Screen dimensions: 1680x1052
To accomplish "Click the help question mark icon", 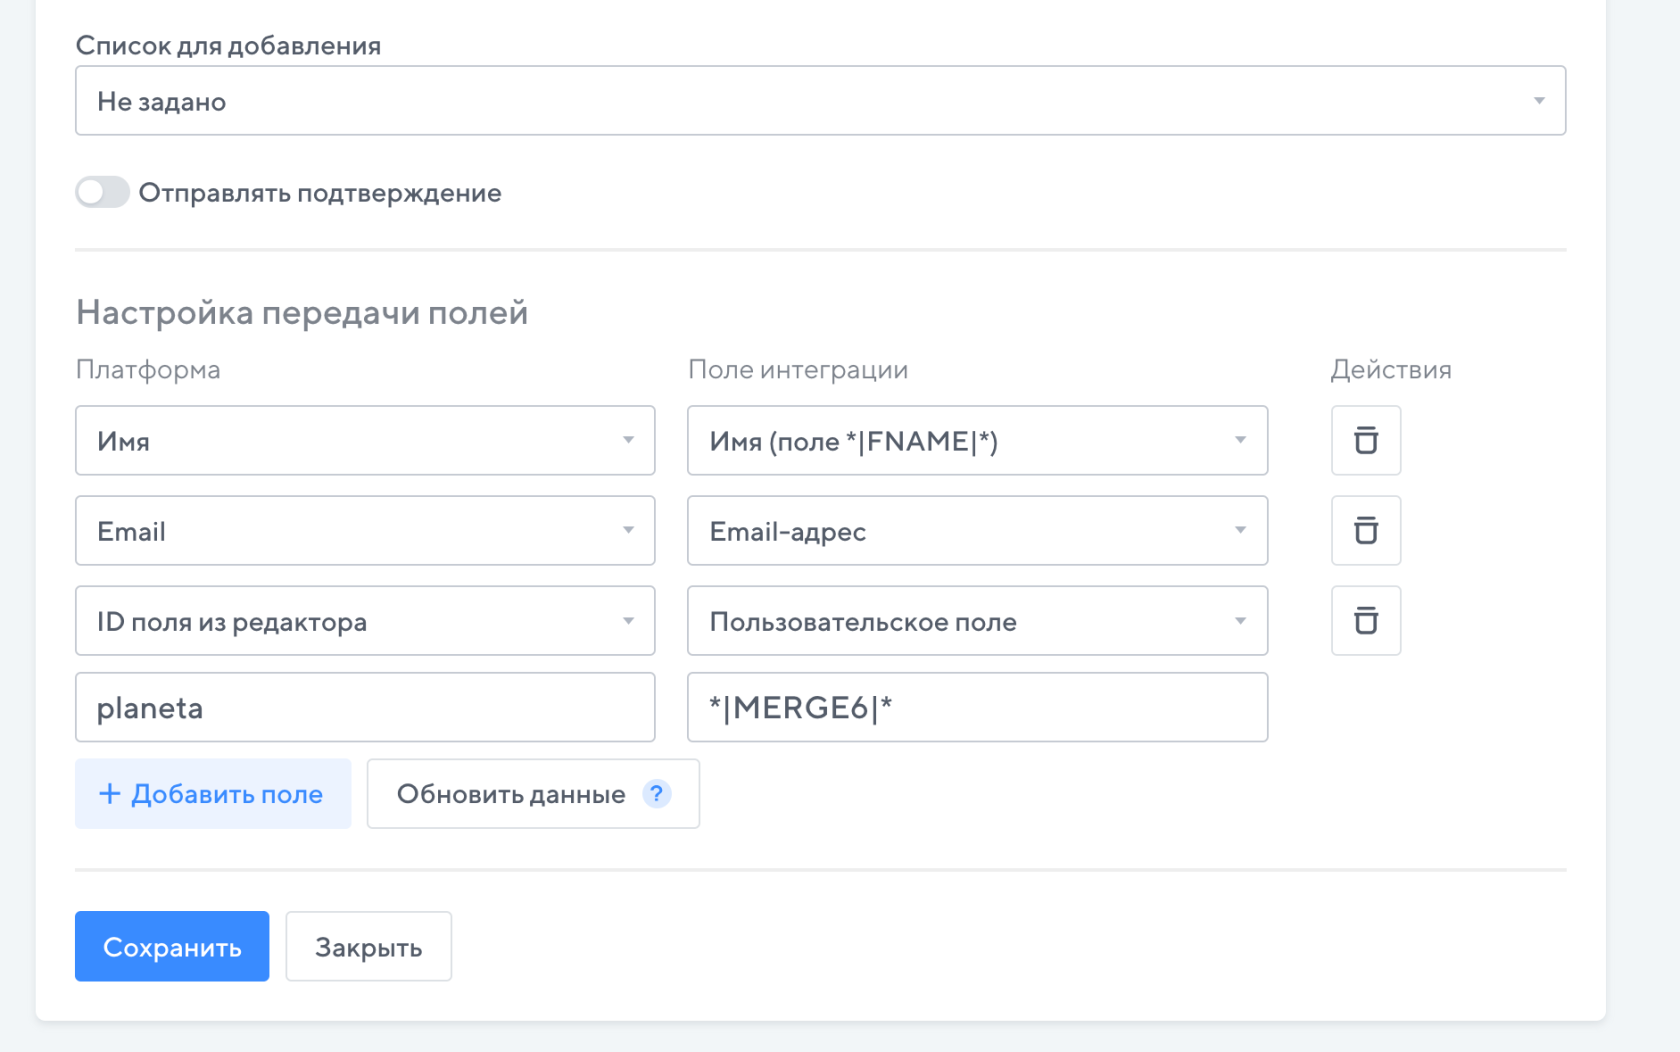I will coord(656,794).
